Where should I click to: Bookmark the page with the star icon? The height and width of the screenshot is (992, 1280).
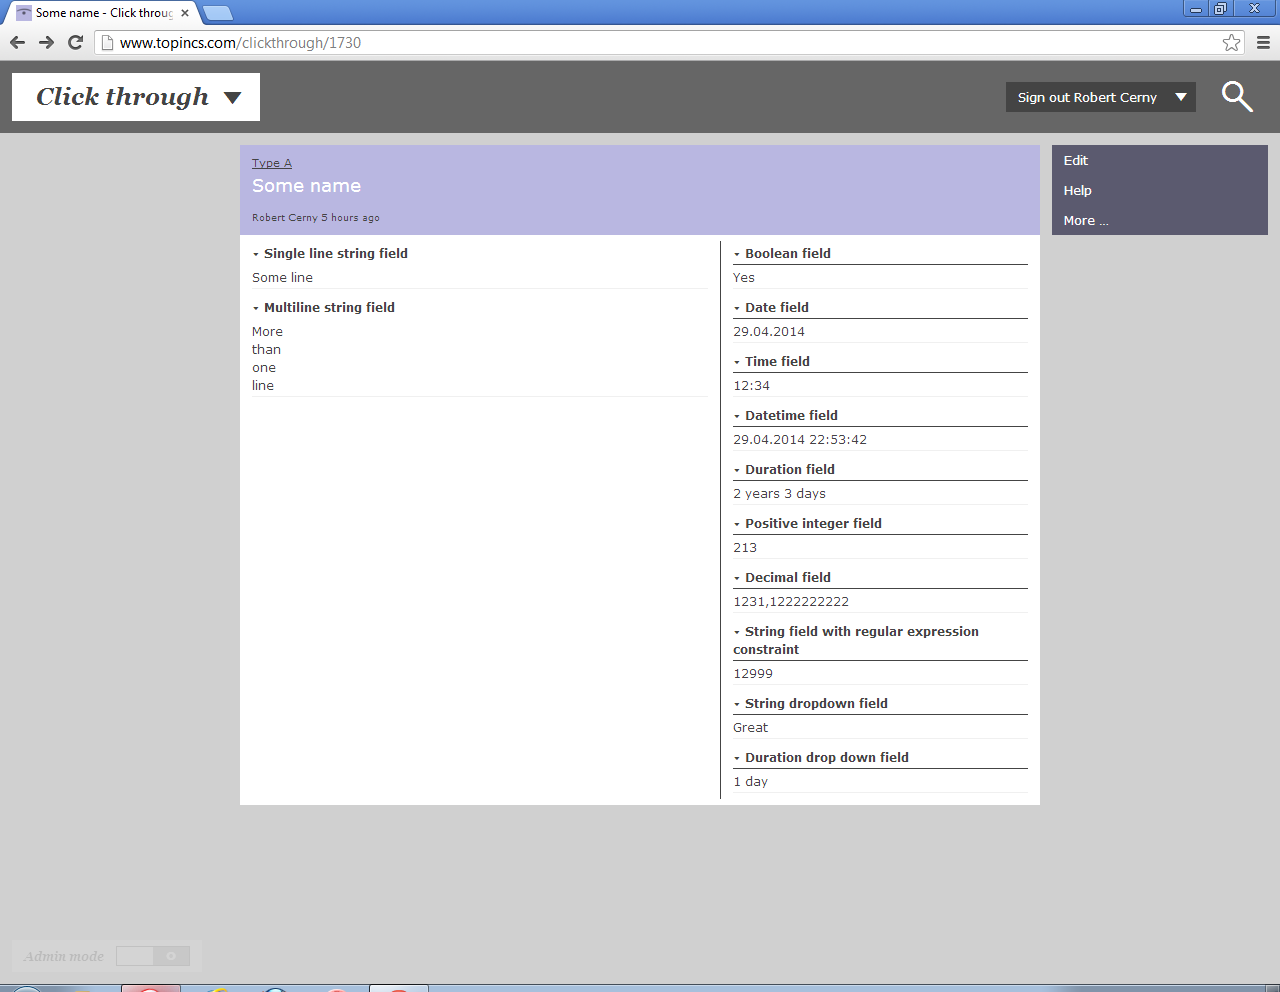point(1231,42)
